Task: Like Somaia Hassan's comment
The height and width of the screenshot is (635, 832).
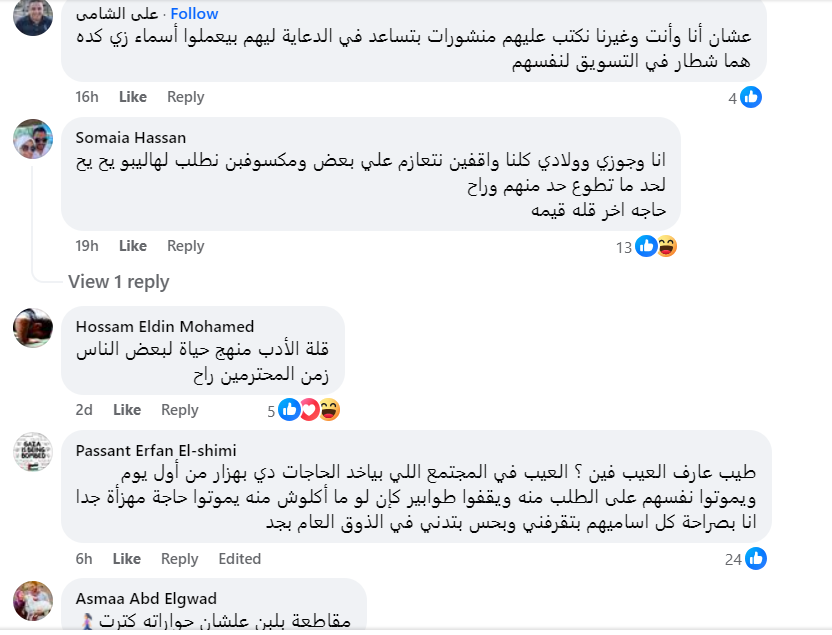Action: pos(133,246)
